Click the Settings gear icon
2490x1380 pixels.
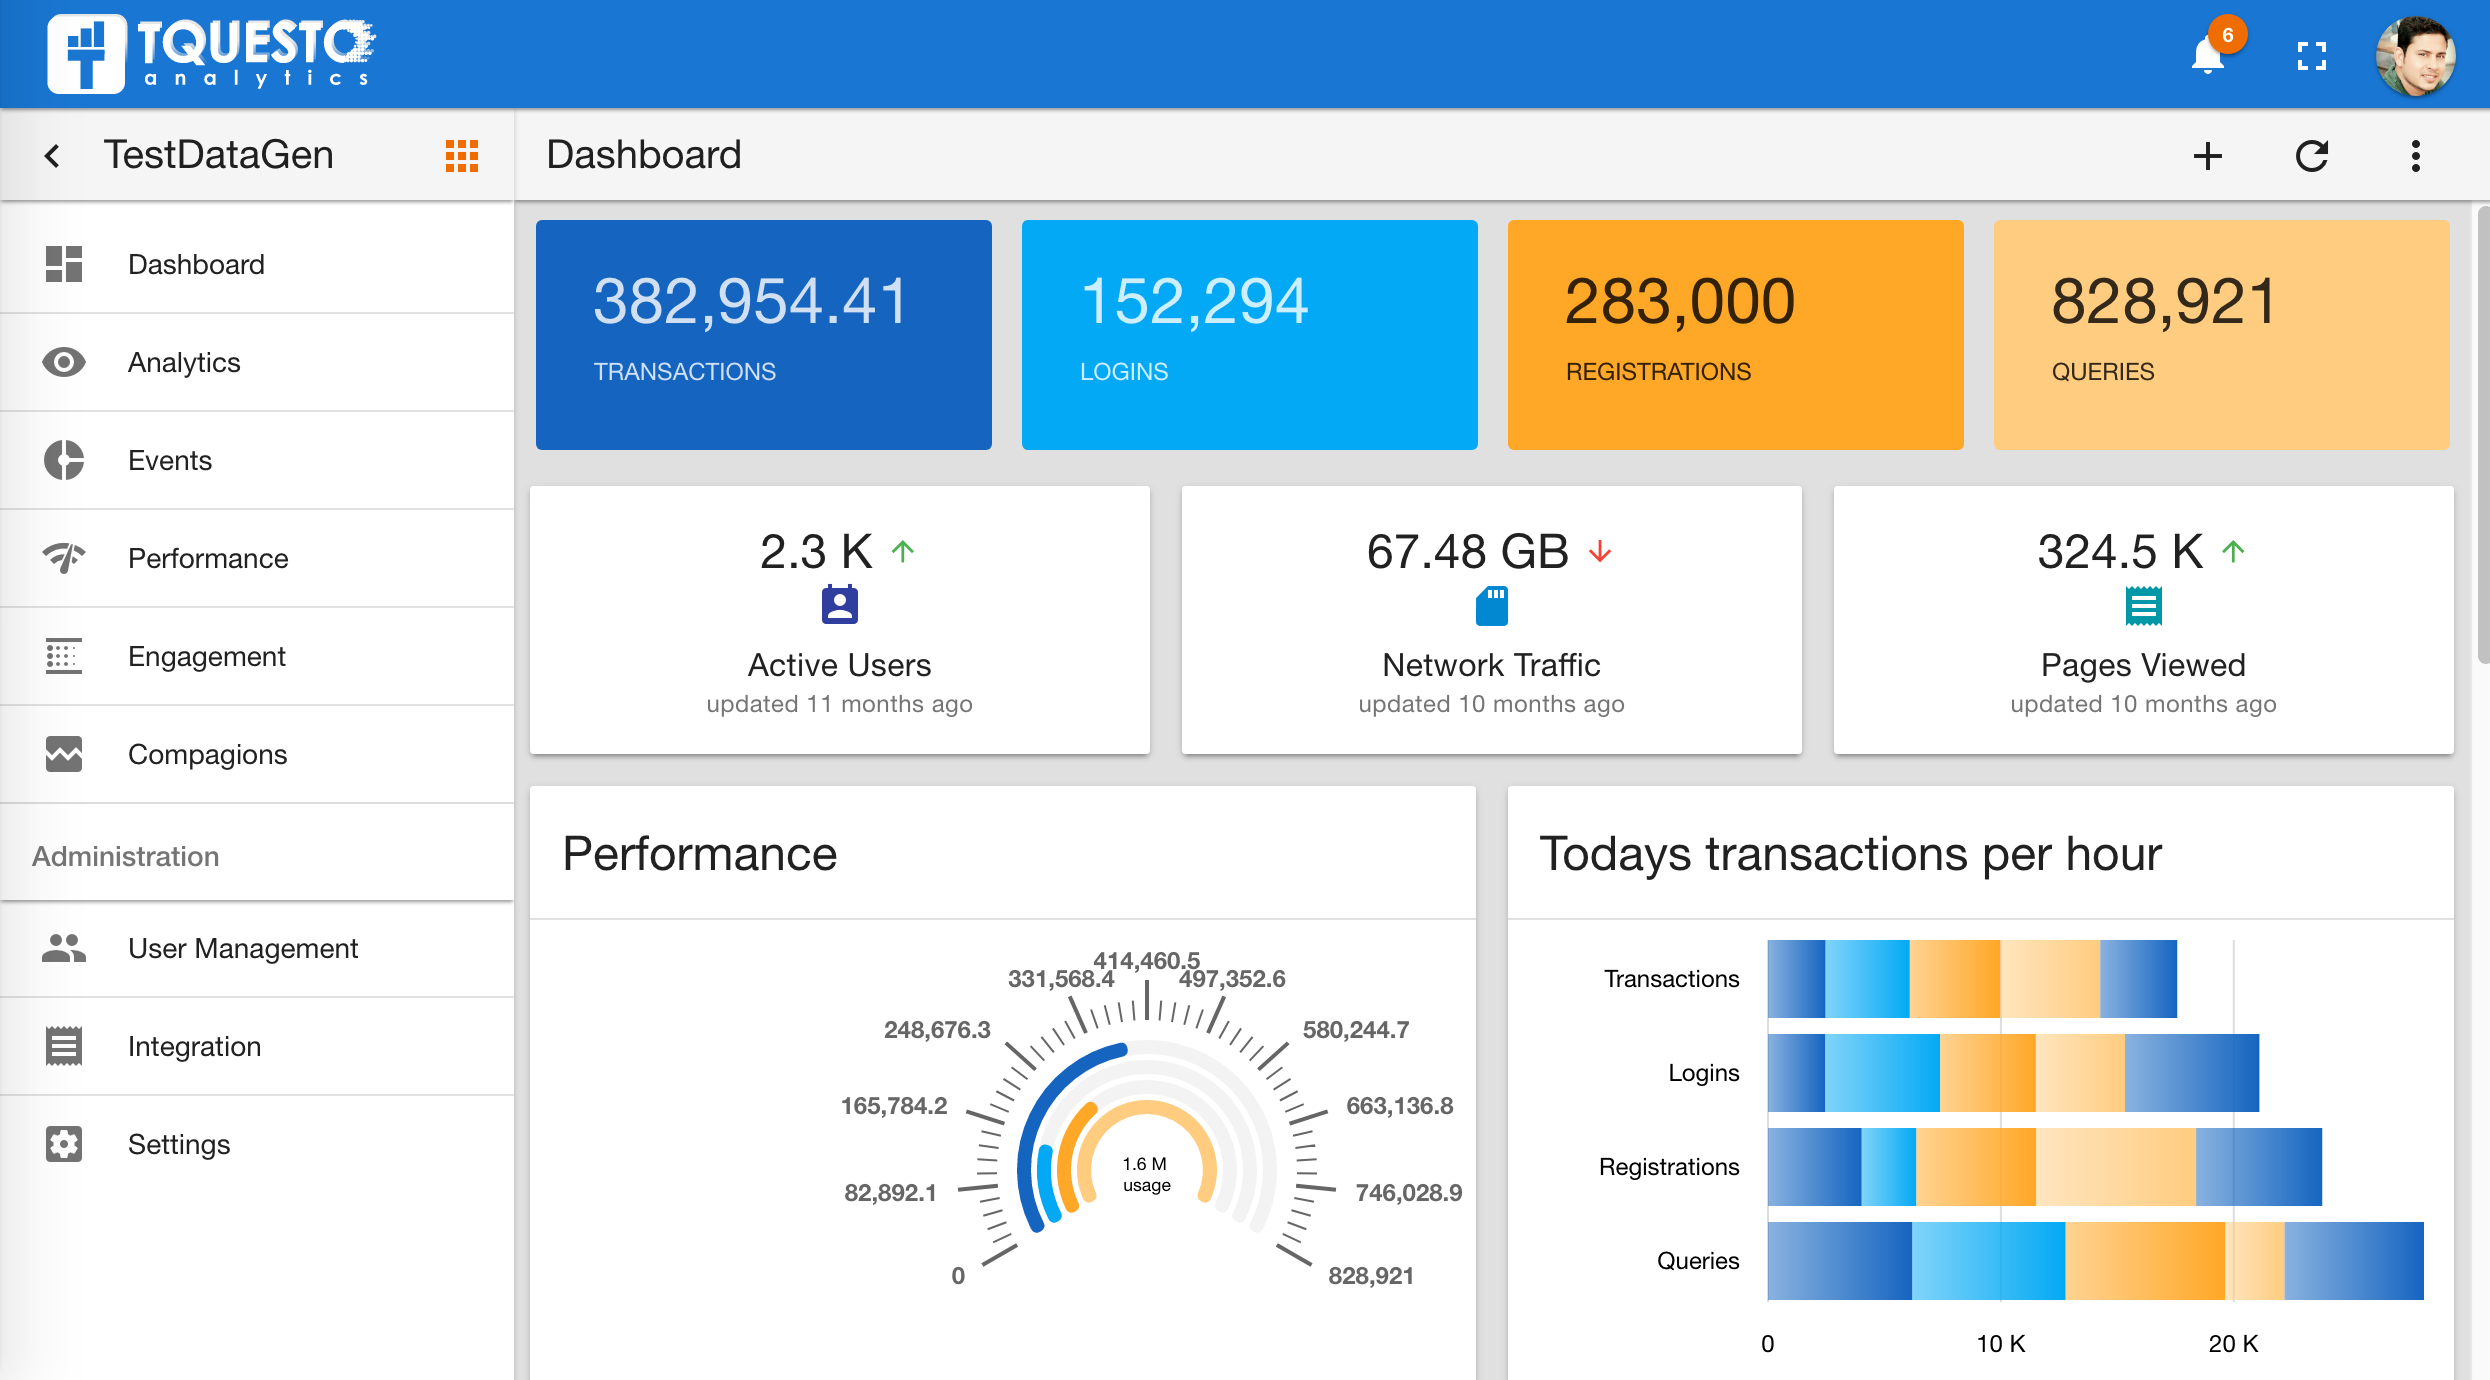click(64, 1144)
